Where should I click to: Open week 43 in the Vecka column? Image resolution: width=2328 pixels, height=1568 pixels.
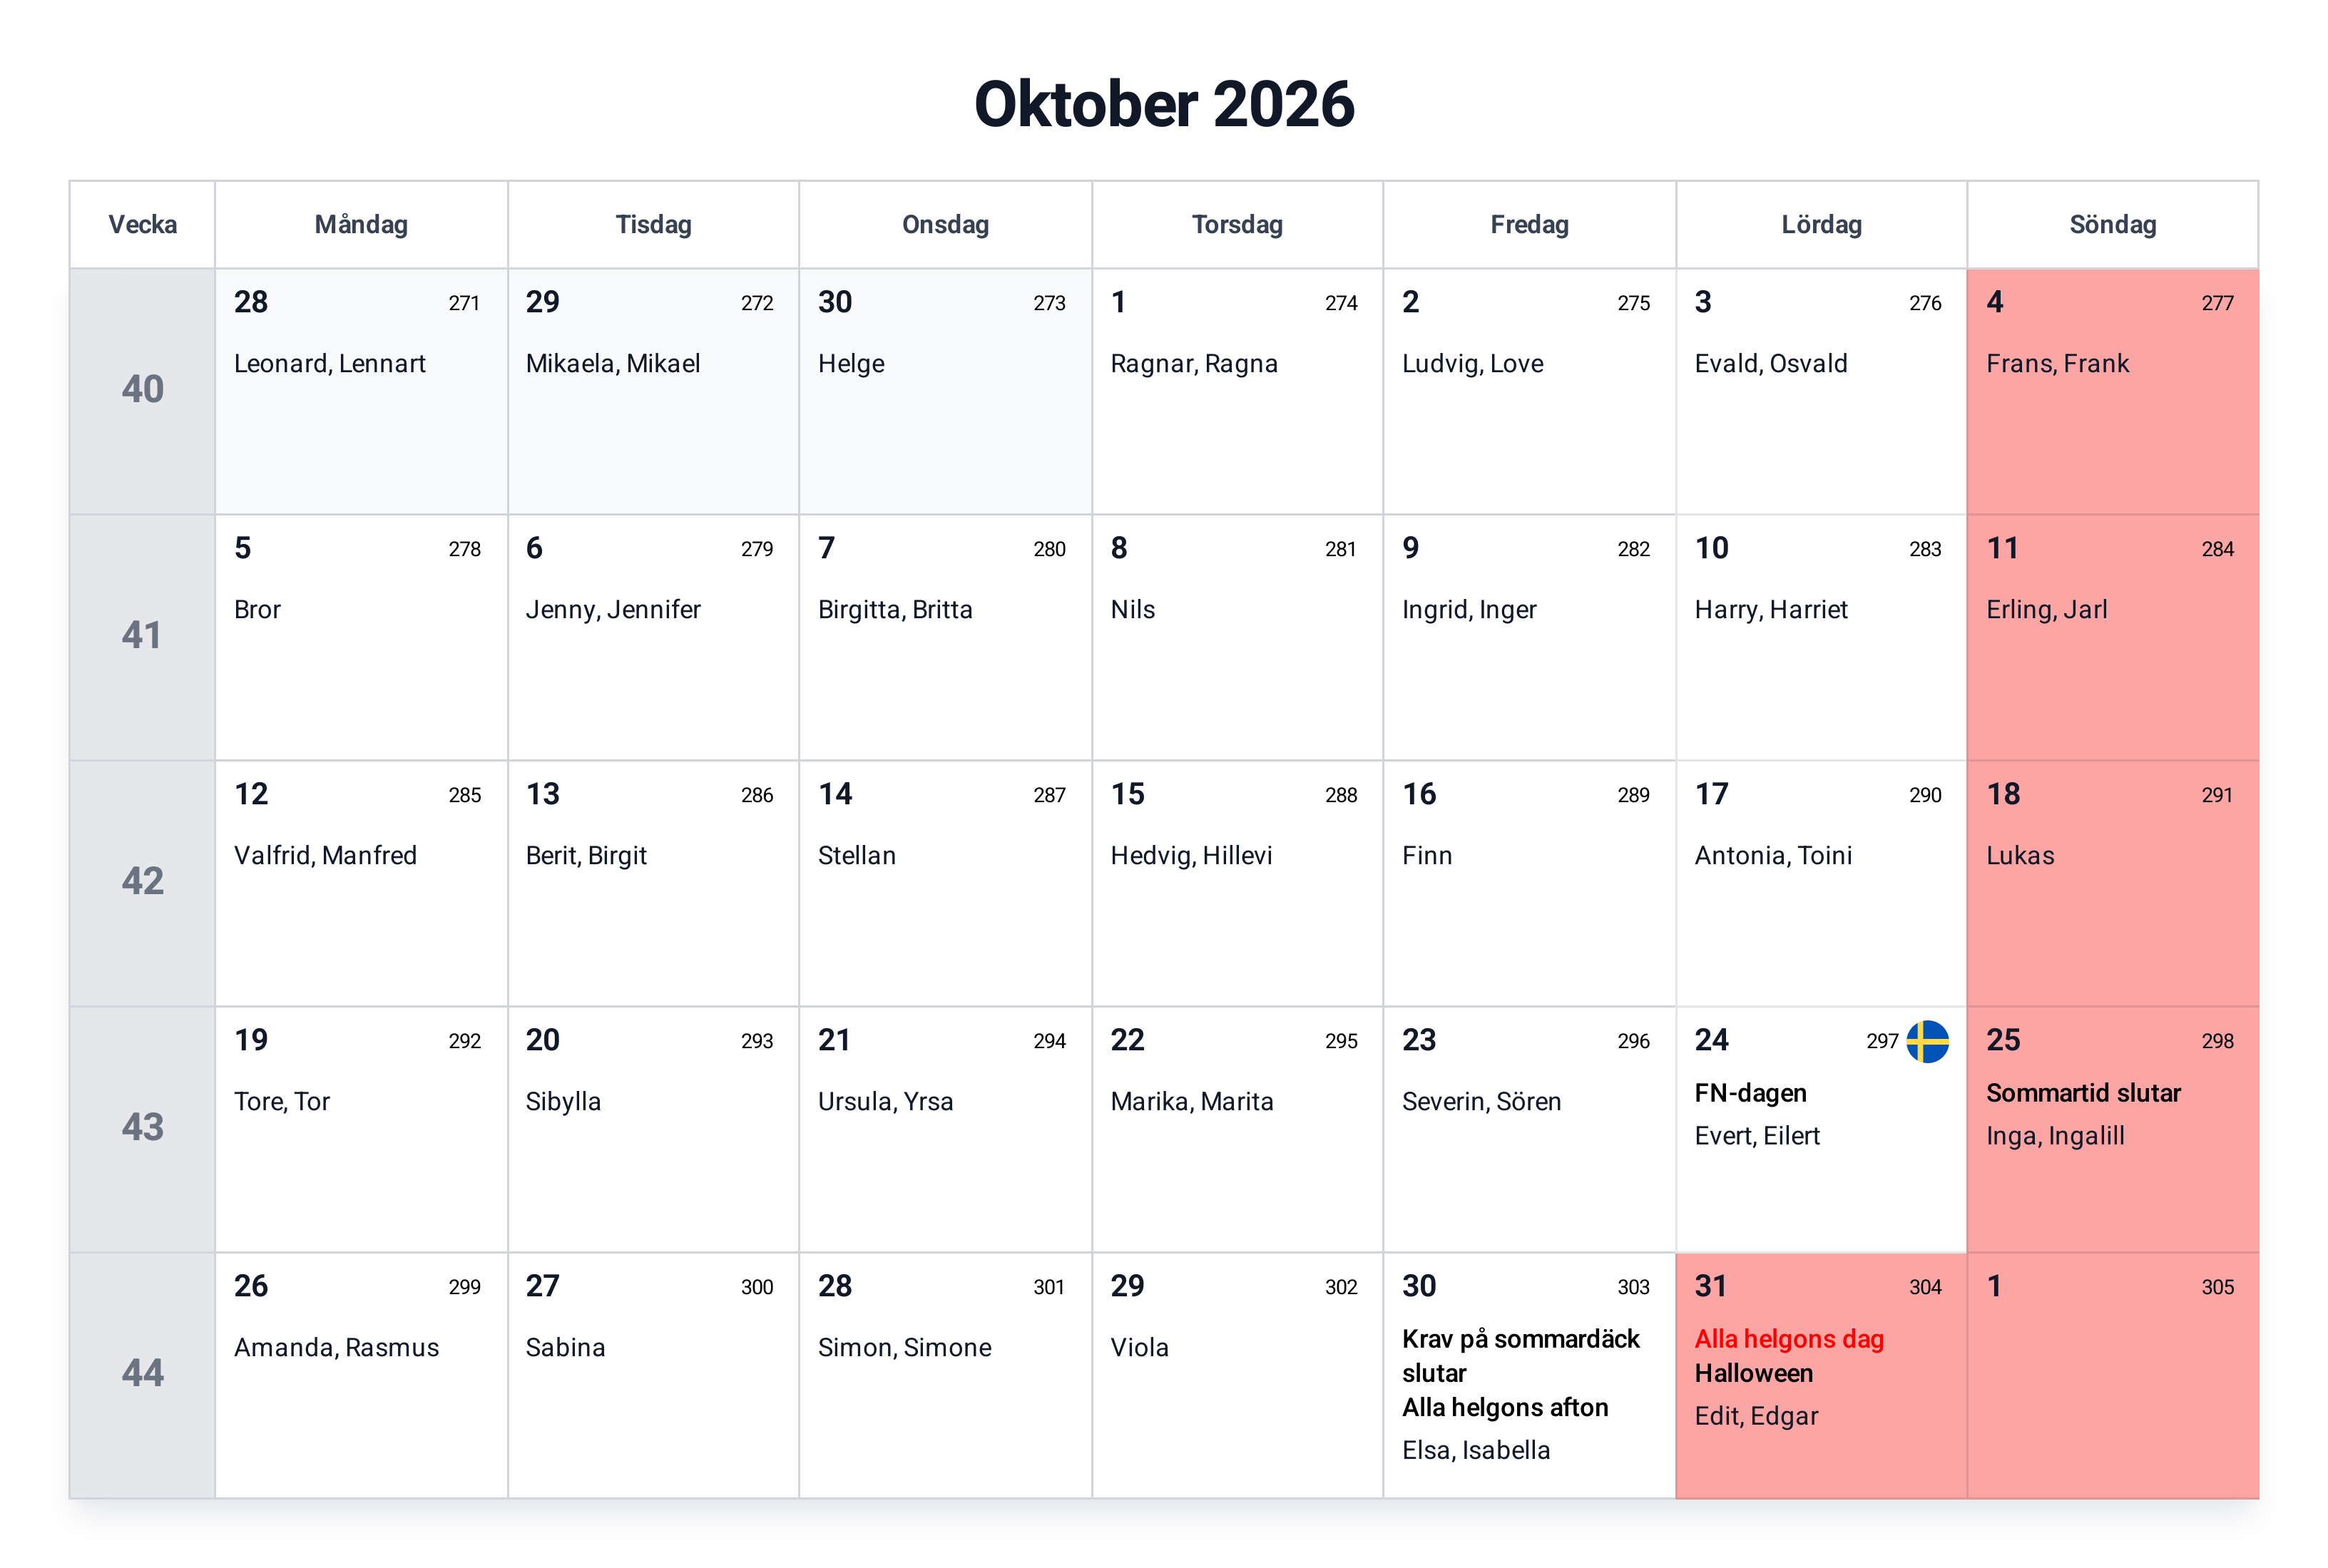pyautogui.click(x=142, y=1128)
